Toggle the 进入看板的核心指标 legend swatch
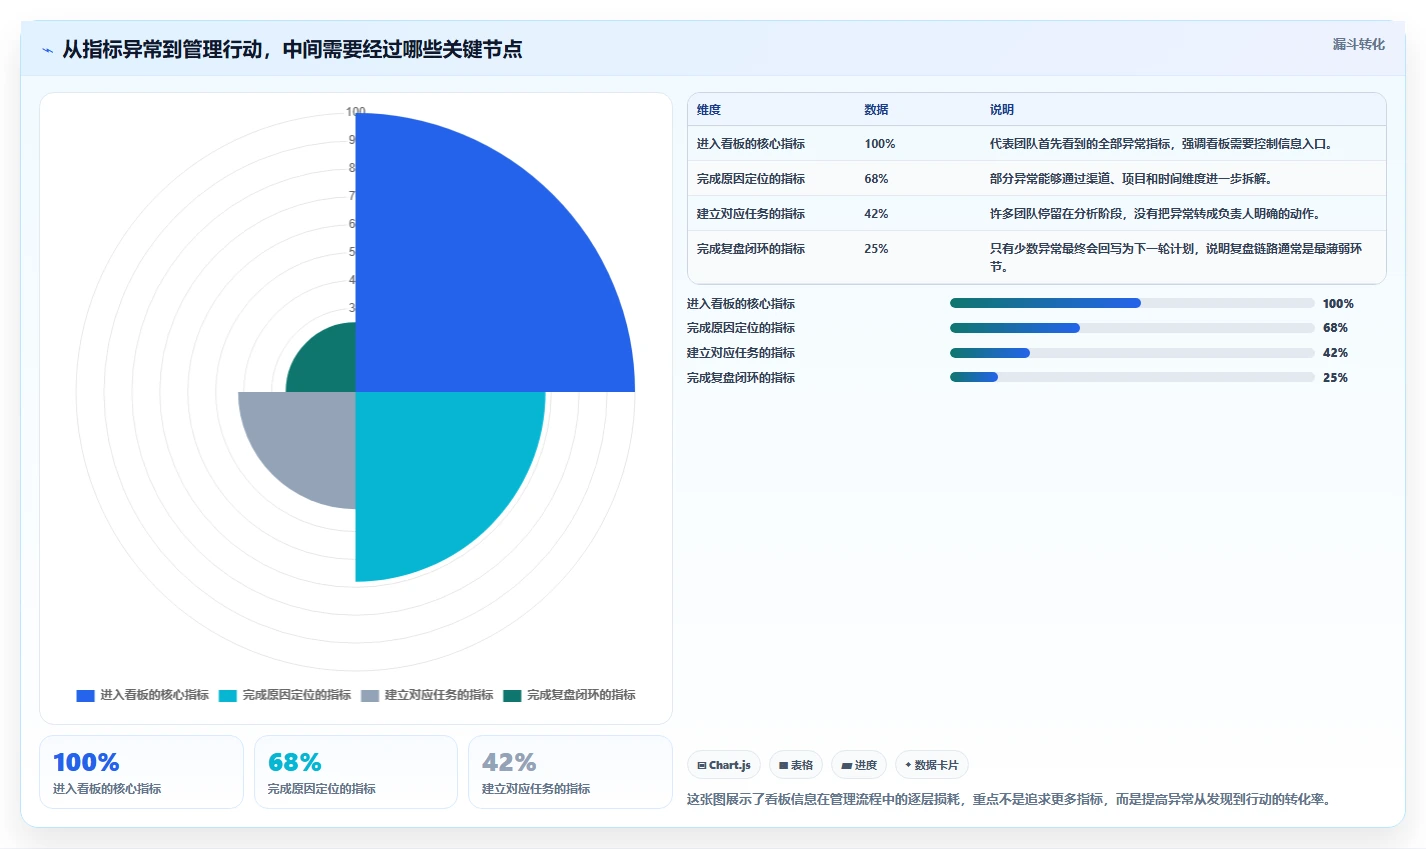 [86, 695]
